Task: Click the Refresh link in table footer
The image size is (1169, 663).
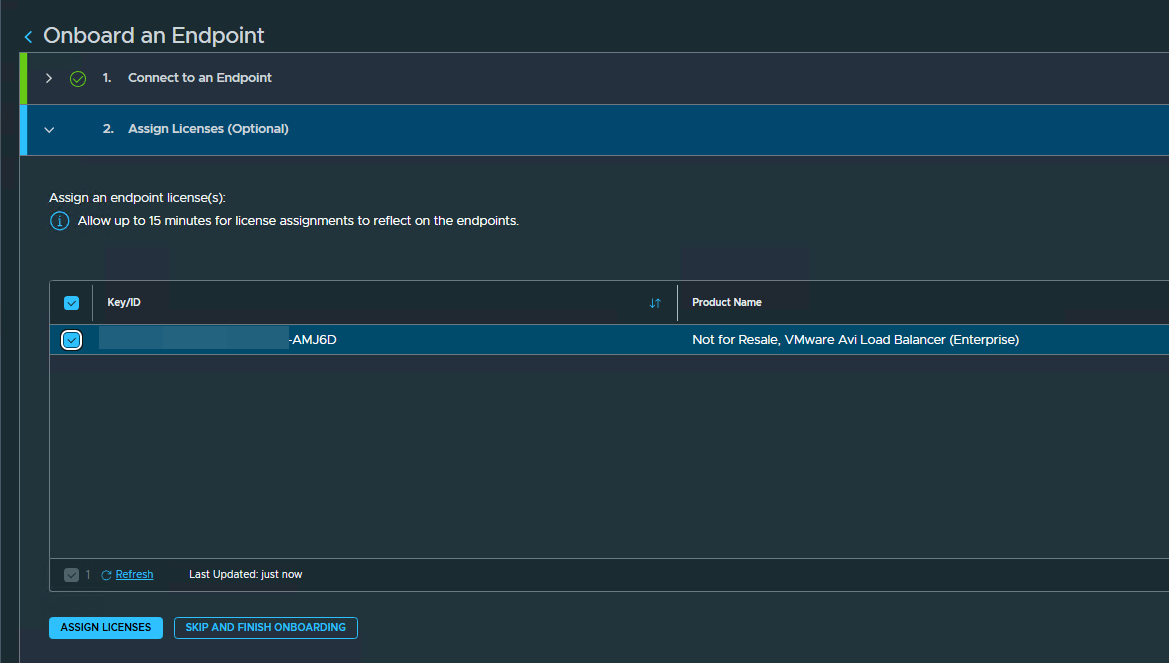Action: (x=134, y=574)
